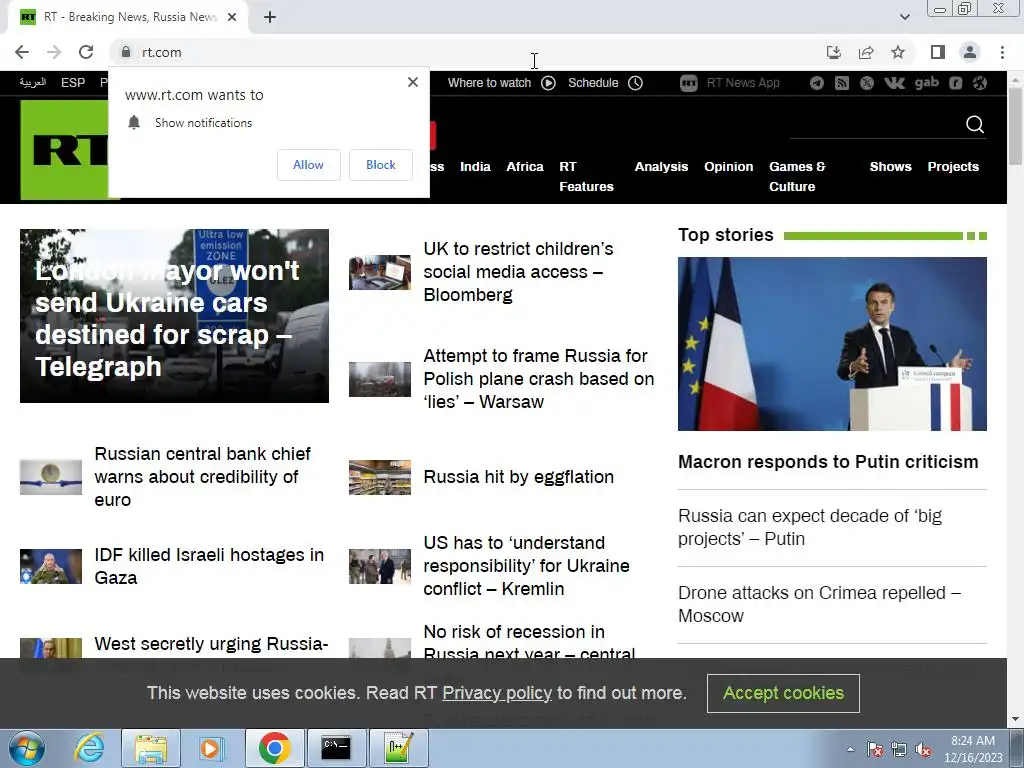Open Chrome three-dot menu
Screen dimensions: 1024x768
point(1002,52)
